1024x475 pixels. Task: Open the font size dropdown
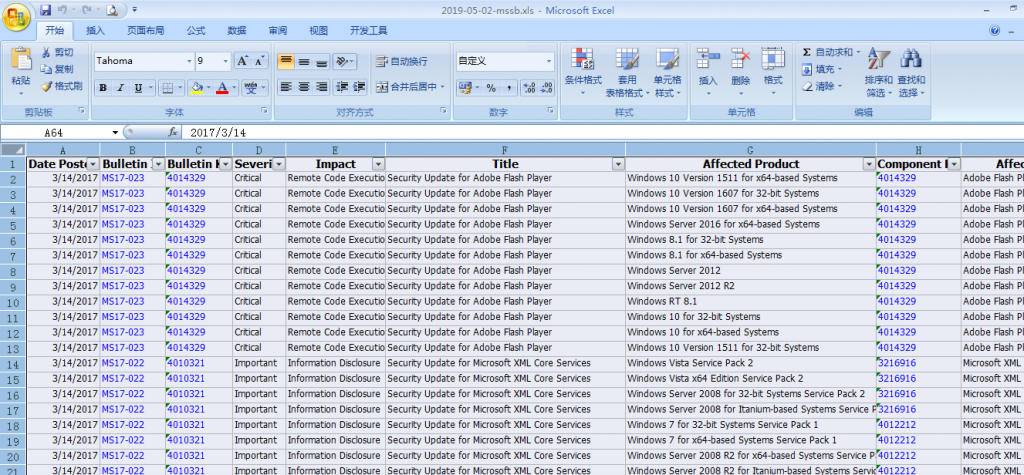pyautogui.click(x=226, y=61)
